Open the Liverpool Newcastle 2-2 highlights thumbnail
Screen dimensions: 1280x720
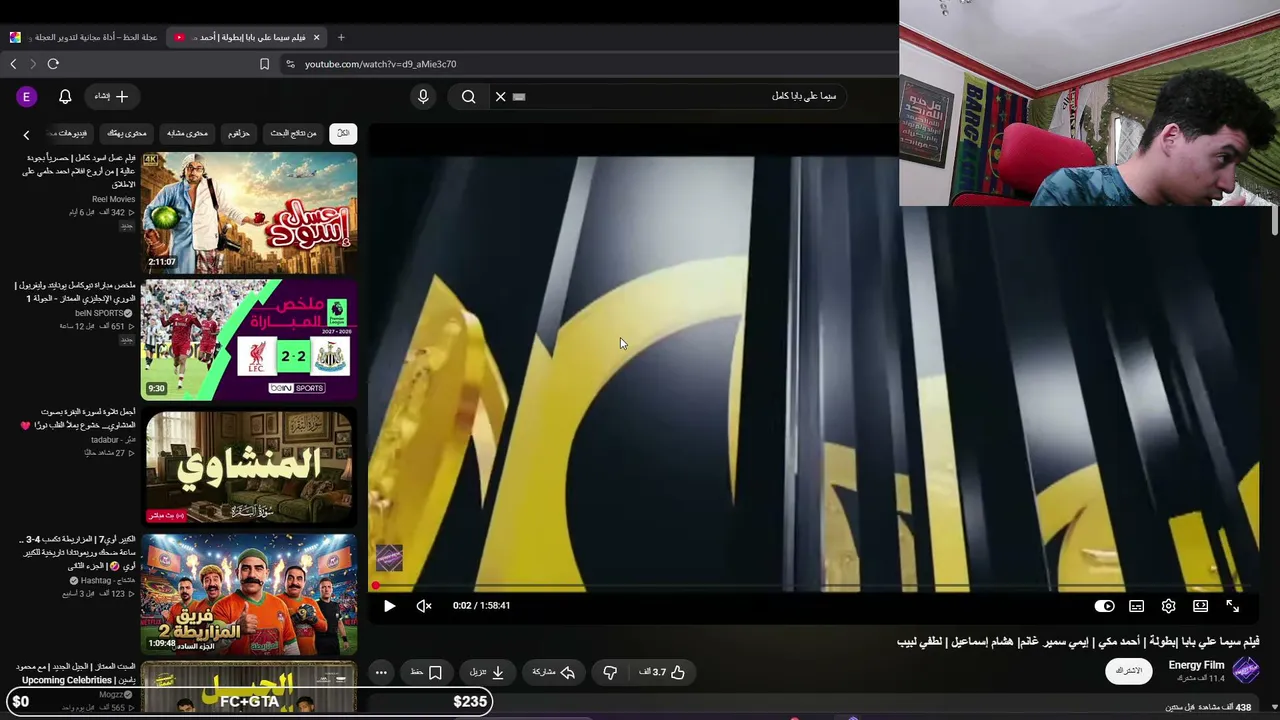[x=249, y=339]
